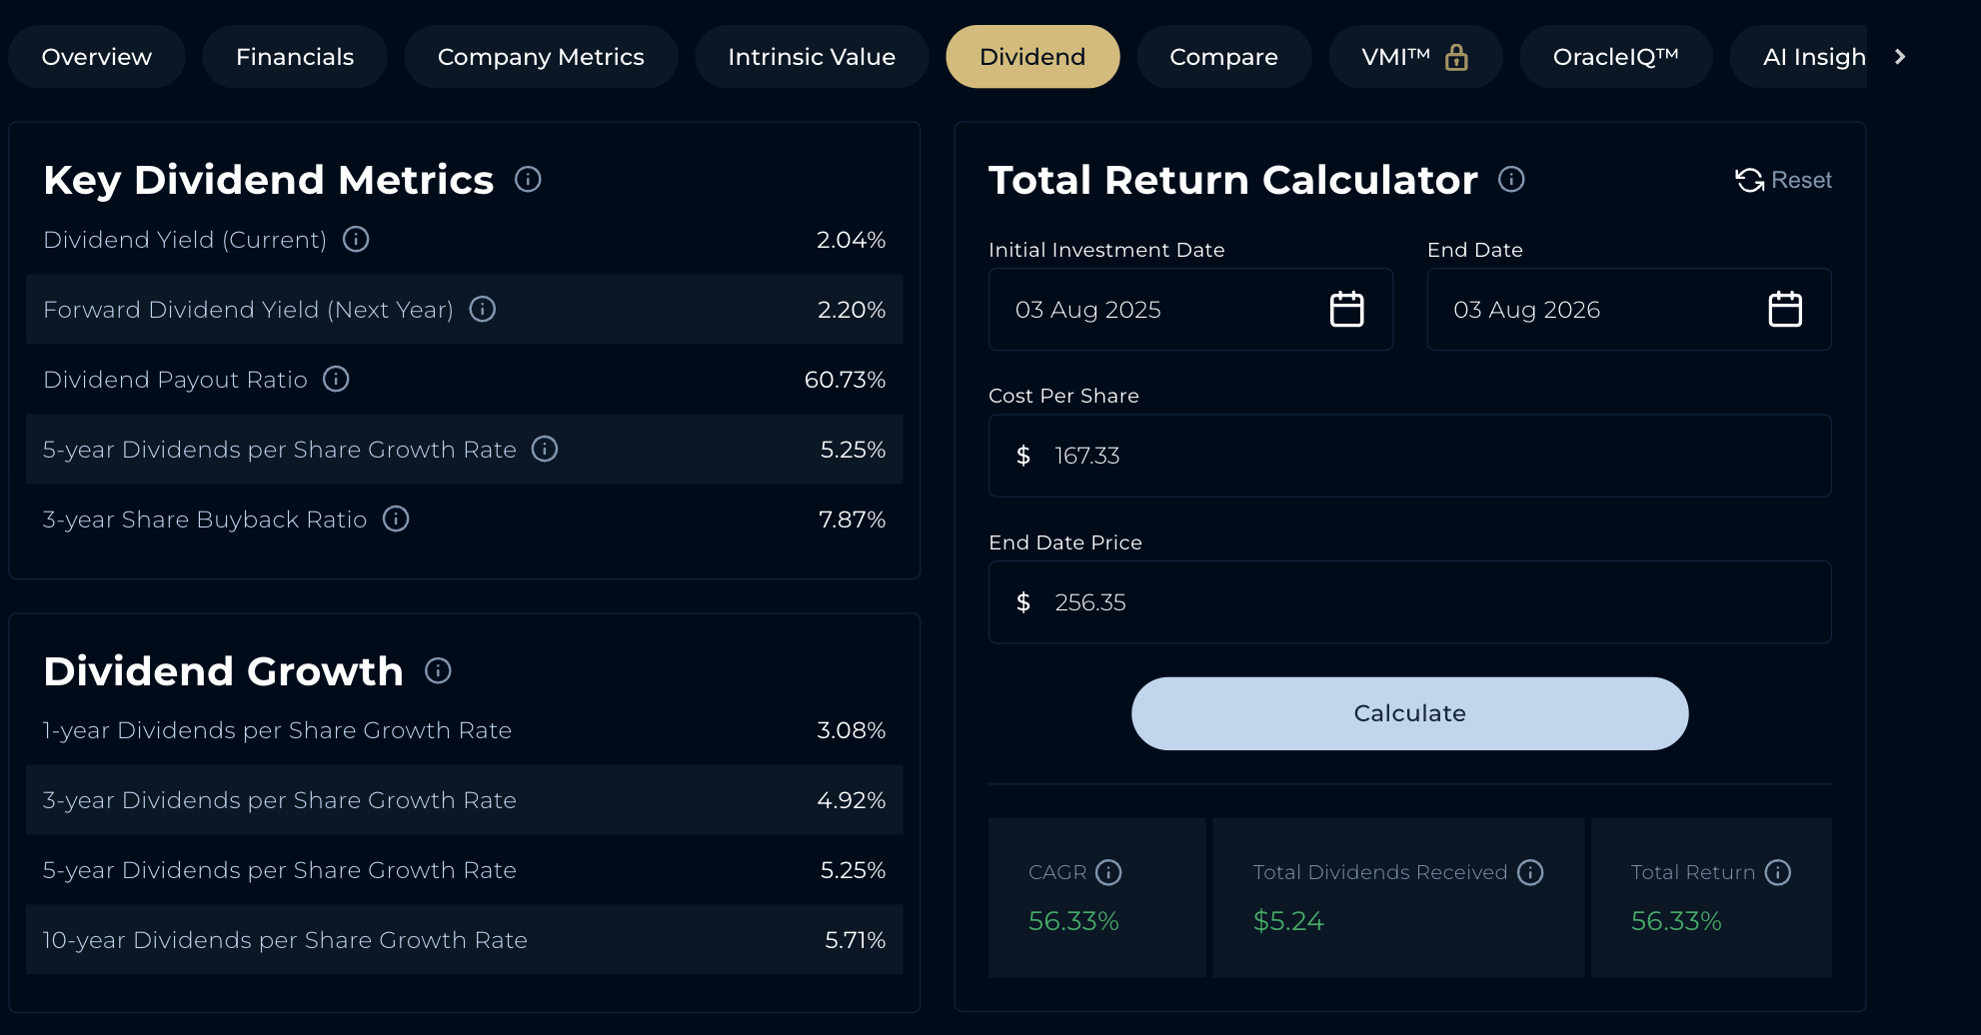
Task: Show info for 3-year Share Buyback Ratio
Action: click(x=396, y=519)
